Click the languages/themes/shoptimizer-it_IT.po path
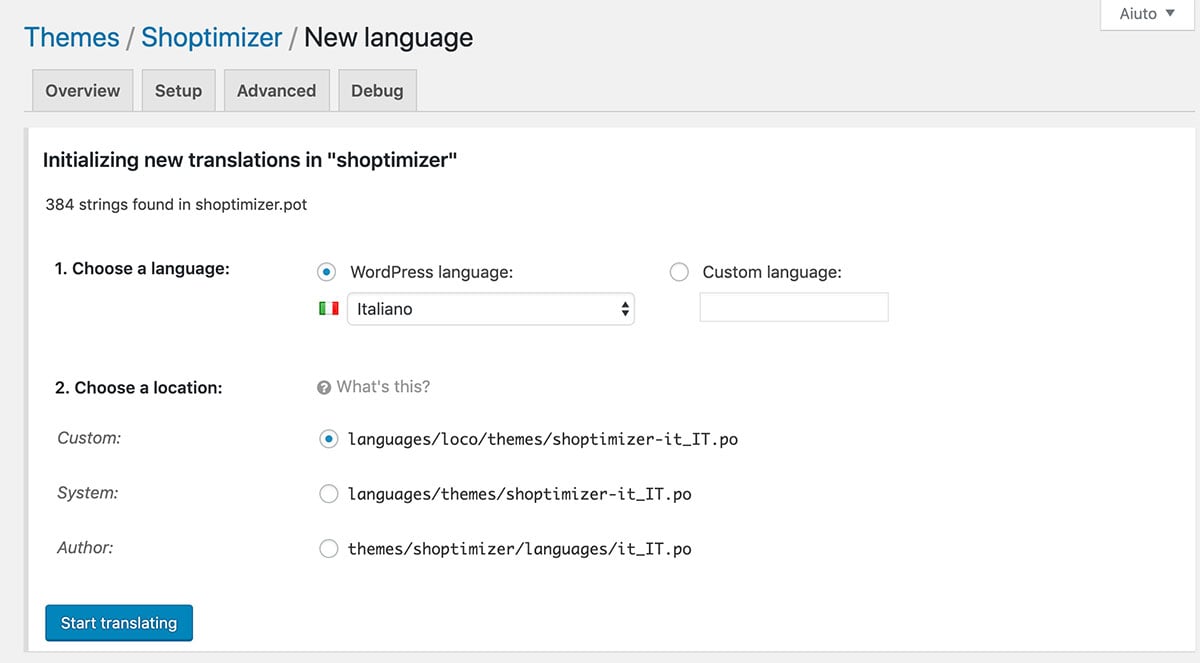The height and width of the screenshot is (663, 1200). click(520, 494)
